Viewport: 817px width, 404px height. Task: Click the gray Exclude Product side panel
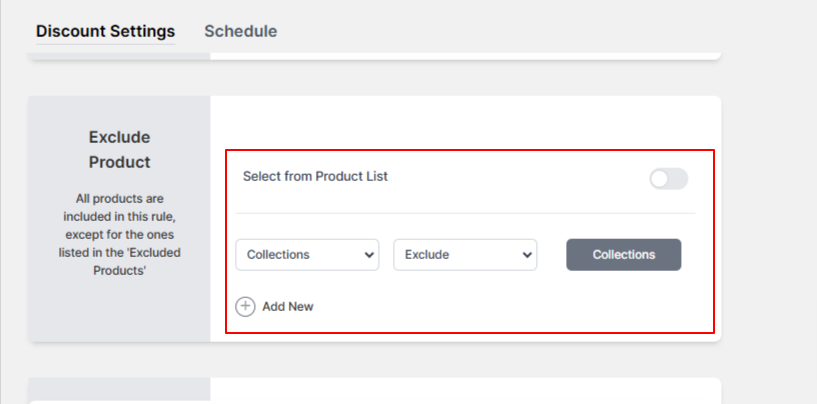[119, 219]
